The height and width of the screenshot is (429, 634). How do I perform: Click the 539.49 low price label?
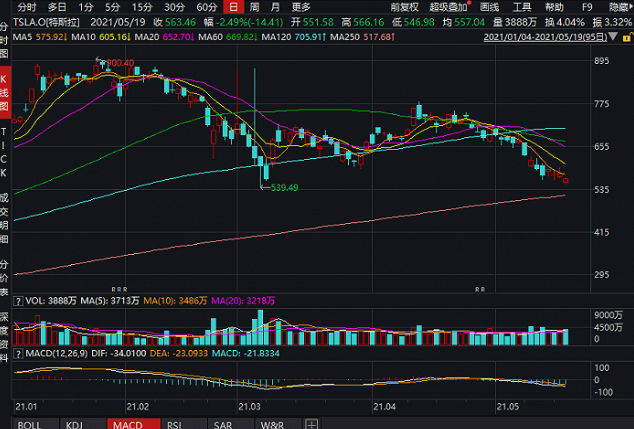[x=285, y=188]
